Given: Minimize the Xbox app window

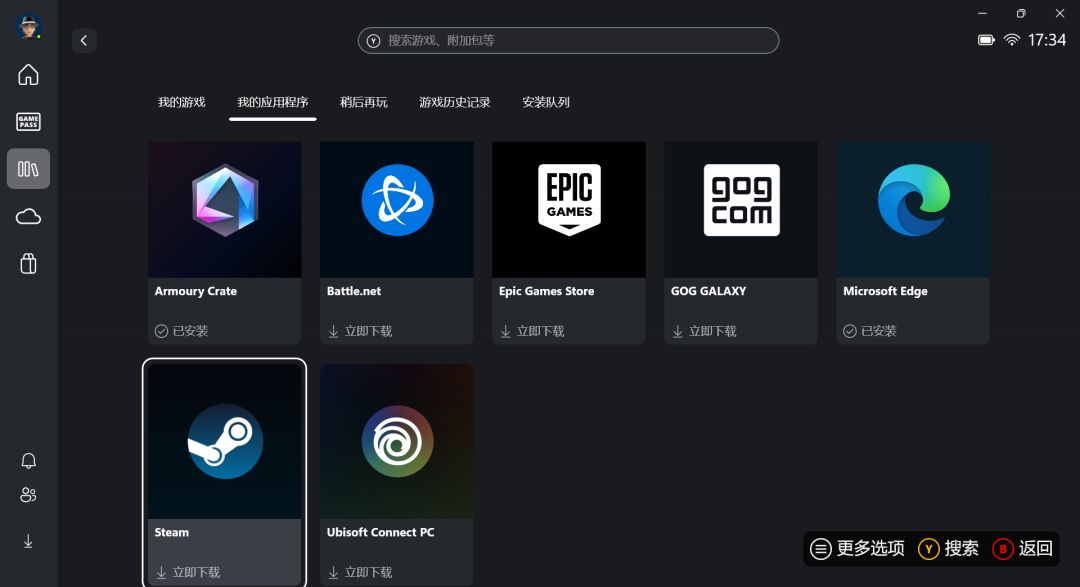Looking at the screenshot, I should pyautogui.click(x=982, y=13).
